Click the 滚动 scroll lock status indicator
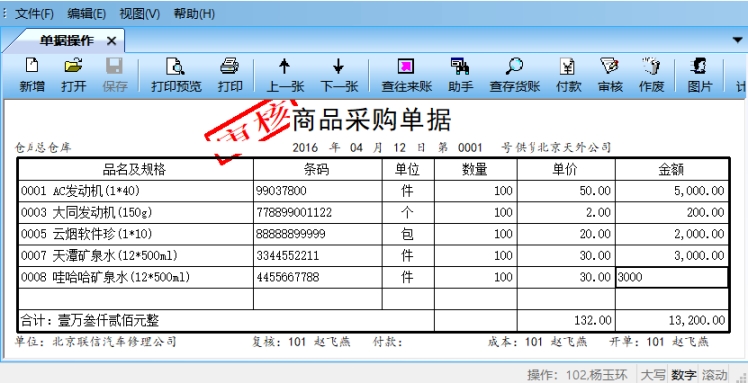Image resolution: width=748 pixels, height=384 pixels. (x=715, y=375)
